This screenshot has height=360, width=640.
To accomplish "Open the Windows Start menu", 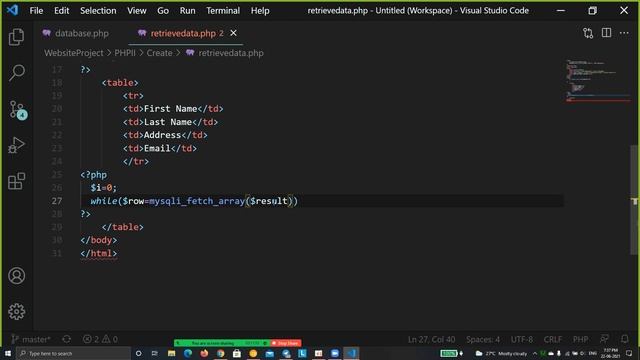I will click(x=8, y=353).
